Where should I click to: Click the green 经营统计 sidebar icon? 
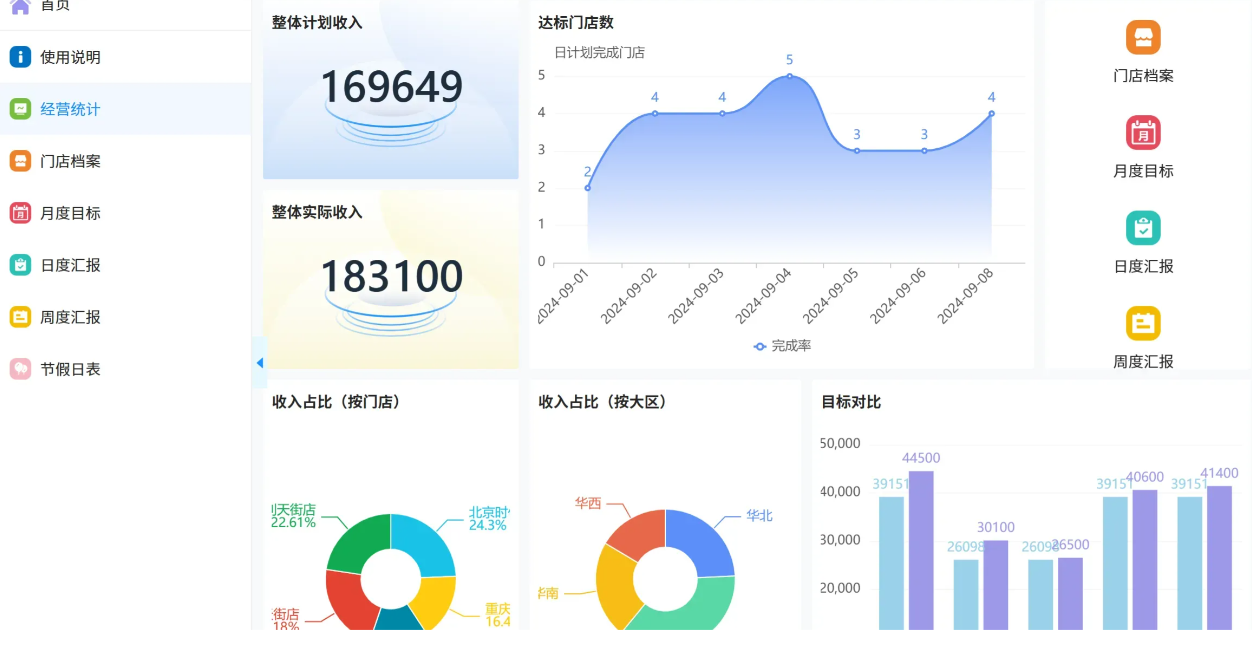click(20, 109)
